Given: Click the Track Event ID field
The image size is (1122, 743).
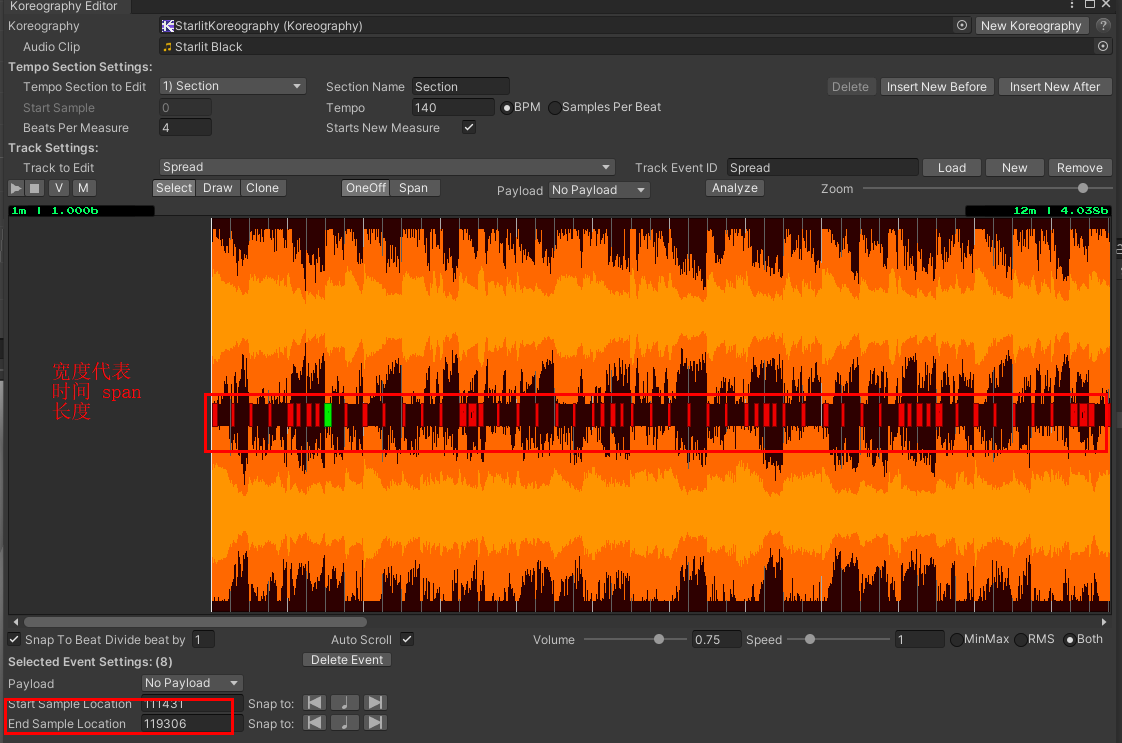Looking at the screenshot, I should coord(822,167).
